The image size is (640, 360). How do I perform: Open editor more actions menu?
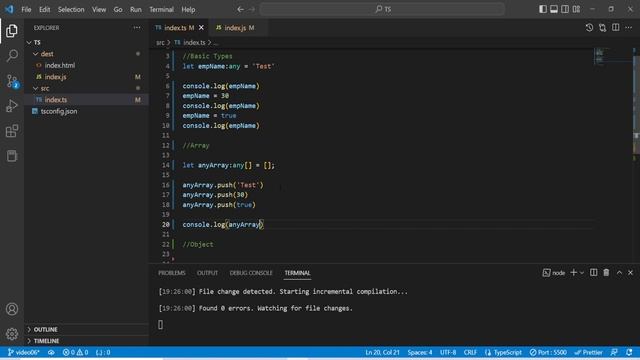pos(629,28)
